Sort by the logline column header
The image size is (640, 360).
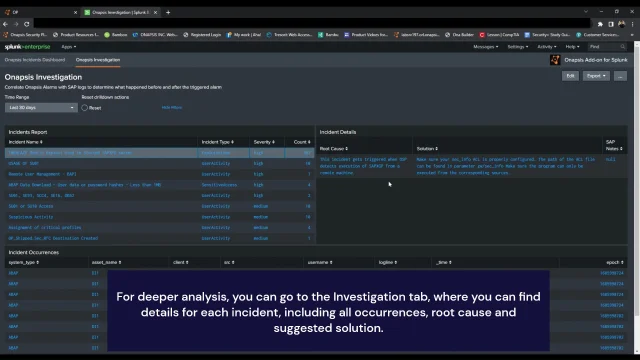387,262
